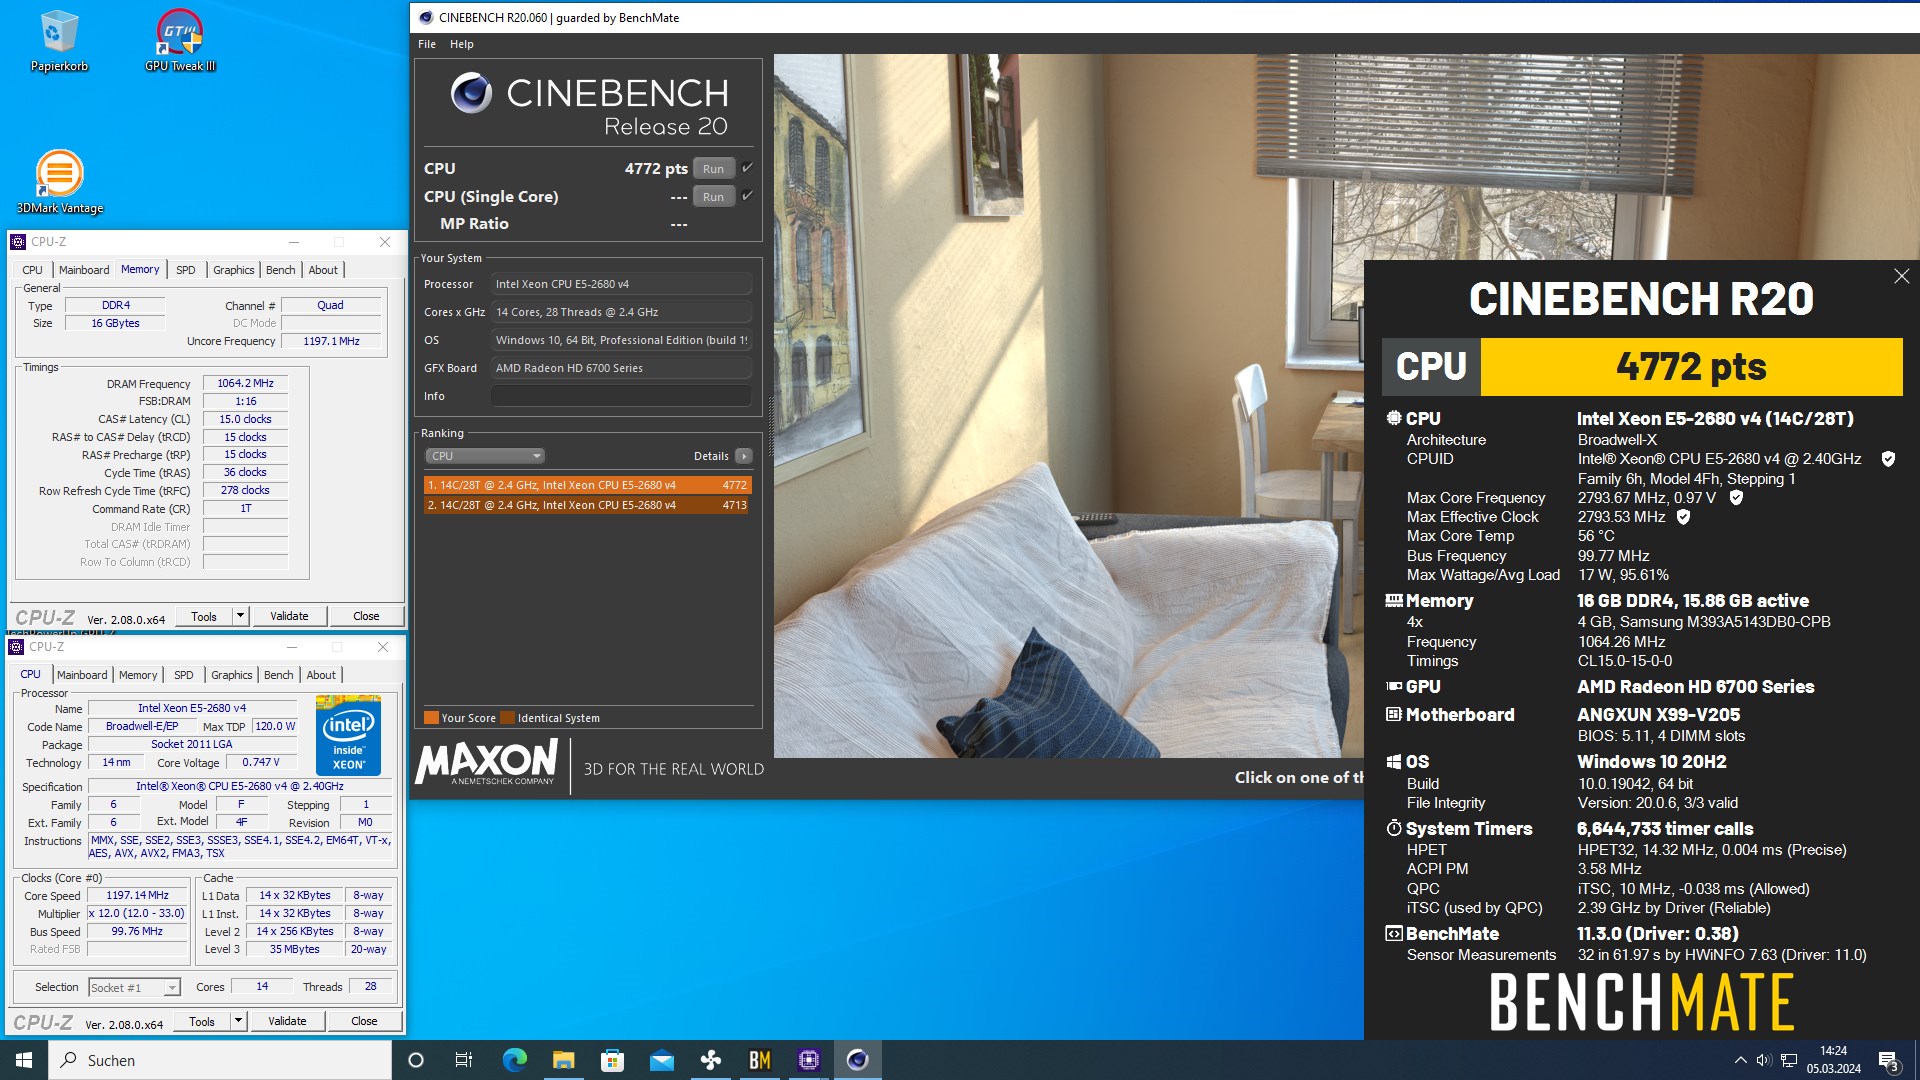Open About tab in upper CPU-Z

[323, 270]
